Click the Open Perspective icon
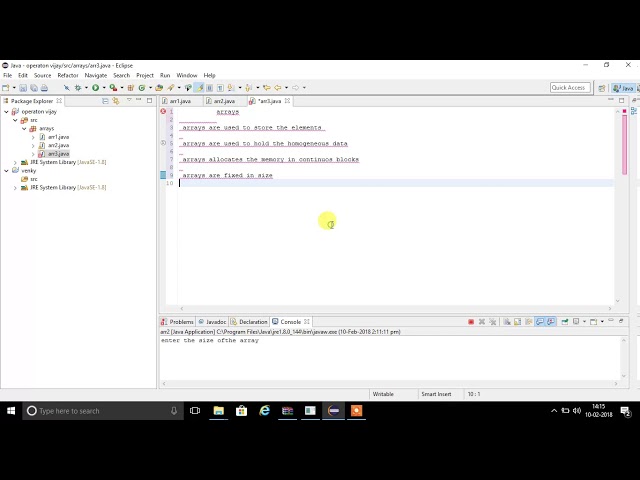 pos(602,88)
